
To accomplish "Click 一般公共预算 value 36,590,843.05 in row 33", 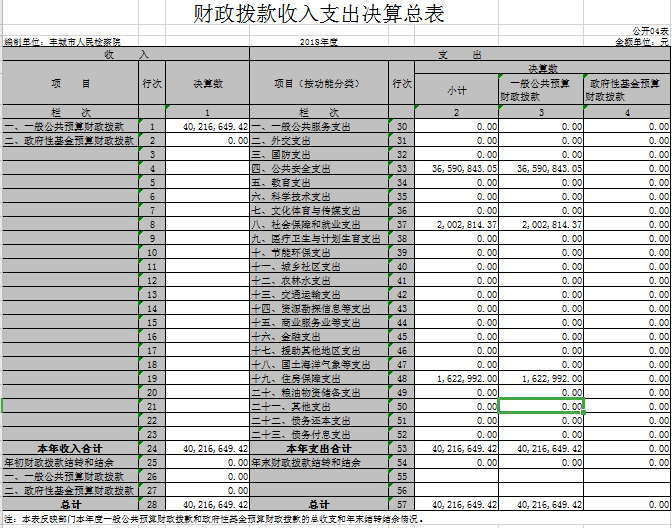I will [541, 168].
